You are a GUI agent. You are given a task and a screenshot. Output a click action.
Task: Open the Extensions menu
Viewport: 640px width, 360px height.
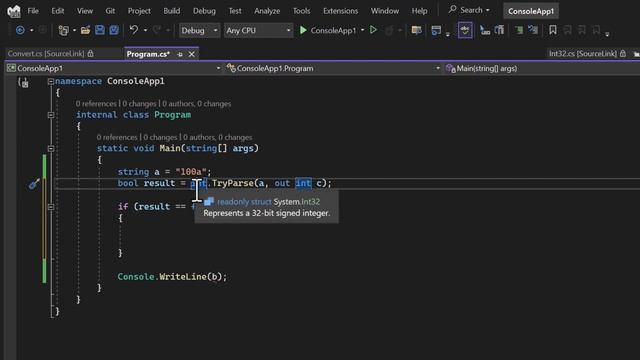coord(340,11)
